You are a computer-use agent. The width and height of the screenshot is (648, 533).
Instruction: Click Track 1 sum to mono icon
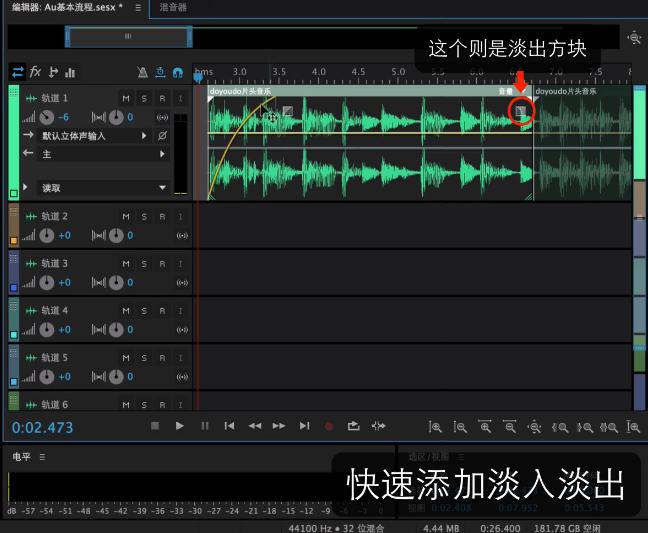pyautogui.click(x=162, y=117)
